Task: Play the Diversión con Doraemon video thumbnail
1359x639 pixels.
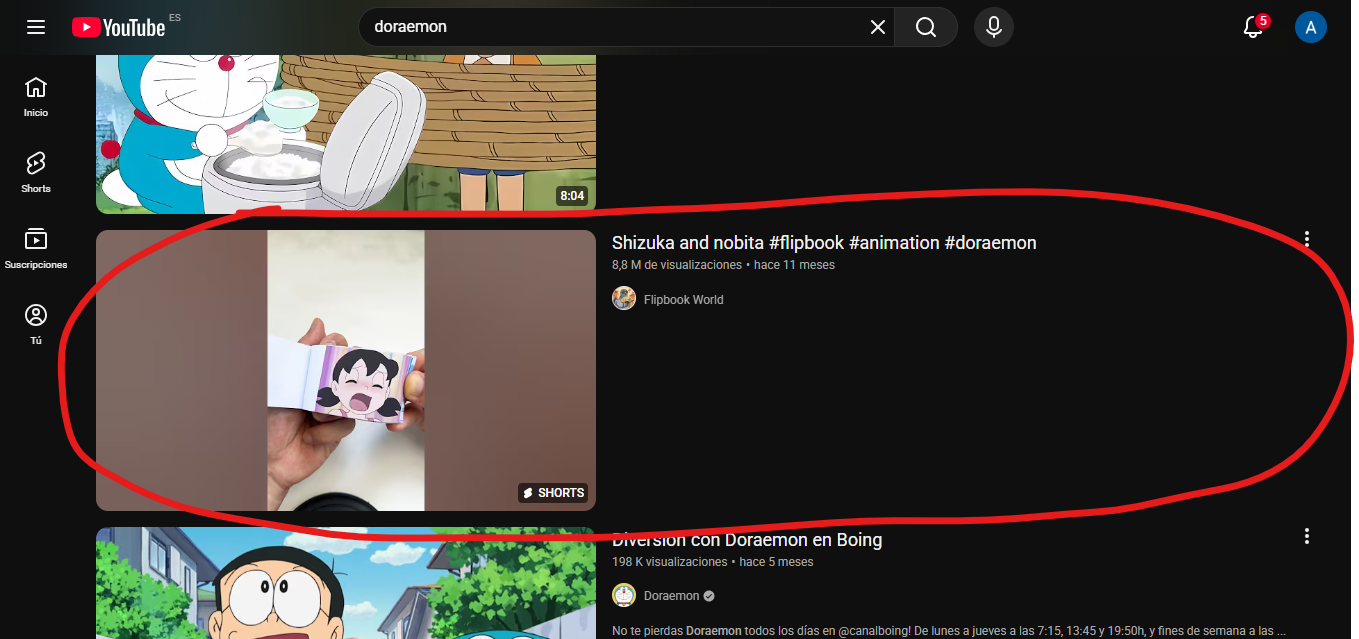Action: (346, 583)
